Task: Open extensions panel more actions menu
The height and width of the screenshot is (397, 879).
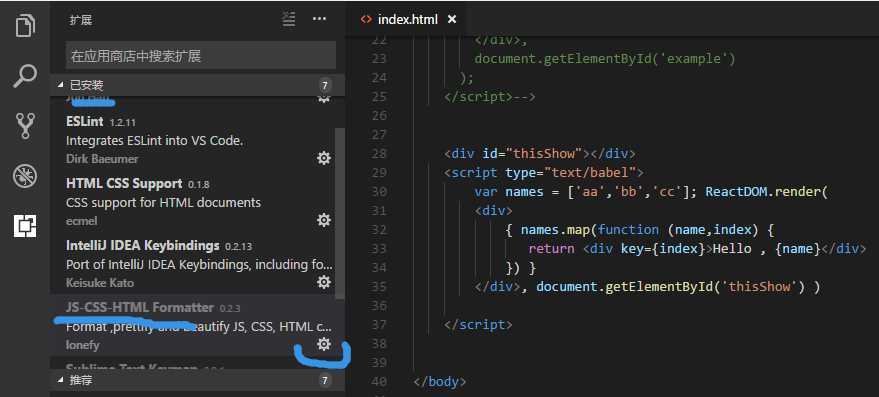Action: pos(319,19)
